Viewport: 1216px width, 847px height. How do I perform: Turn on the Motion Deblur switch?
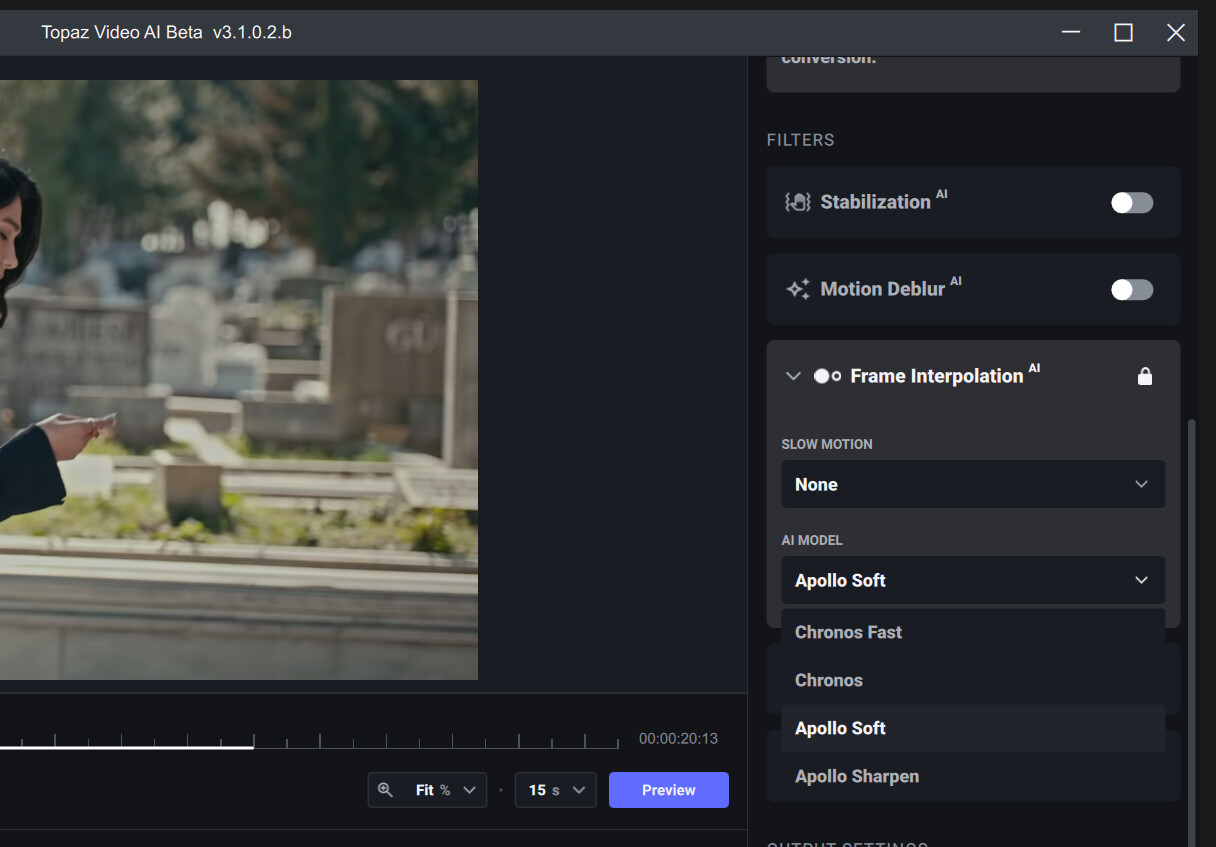[x=1131, y=290]
